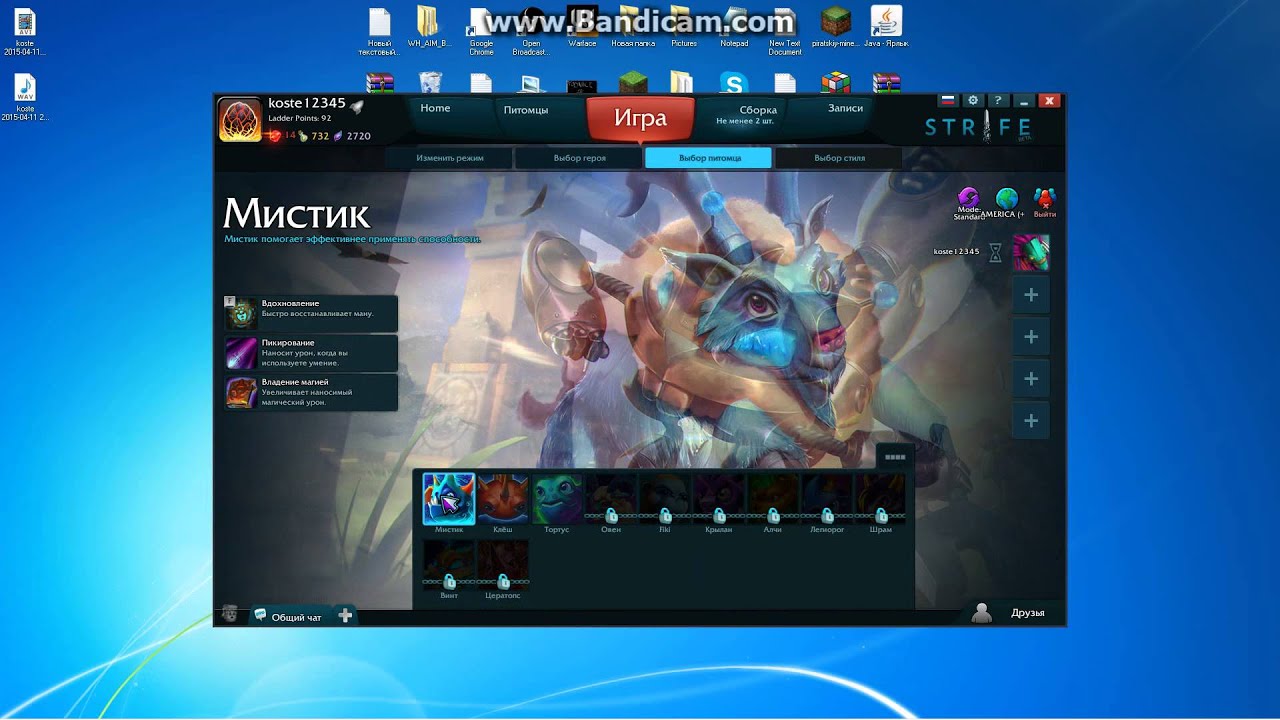Click the rocket icon beside koste12345
This screenshot has width=1280, height=720.
pyautogui.click(x=356, y=106)
